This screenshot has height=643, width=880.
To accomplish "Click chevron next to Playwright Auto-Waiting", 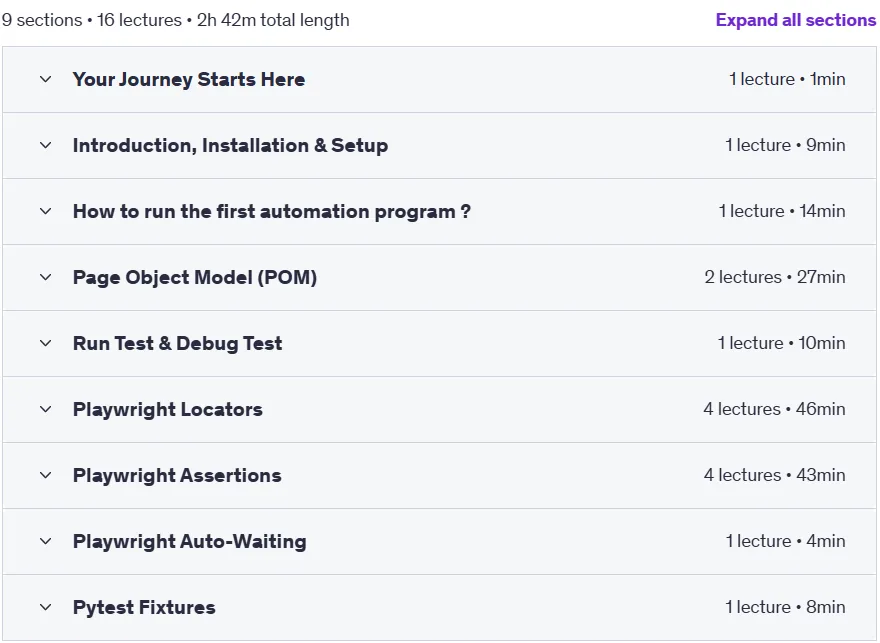I will tap(45, 541).
